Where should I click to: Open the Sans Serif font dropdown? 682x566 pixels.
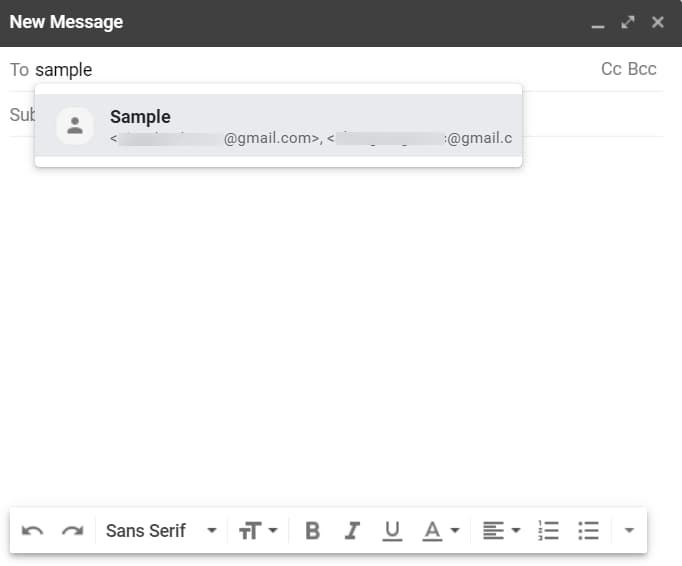(x=161, y=531)
